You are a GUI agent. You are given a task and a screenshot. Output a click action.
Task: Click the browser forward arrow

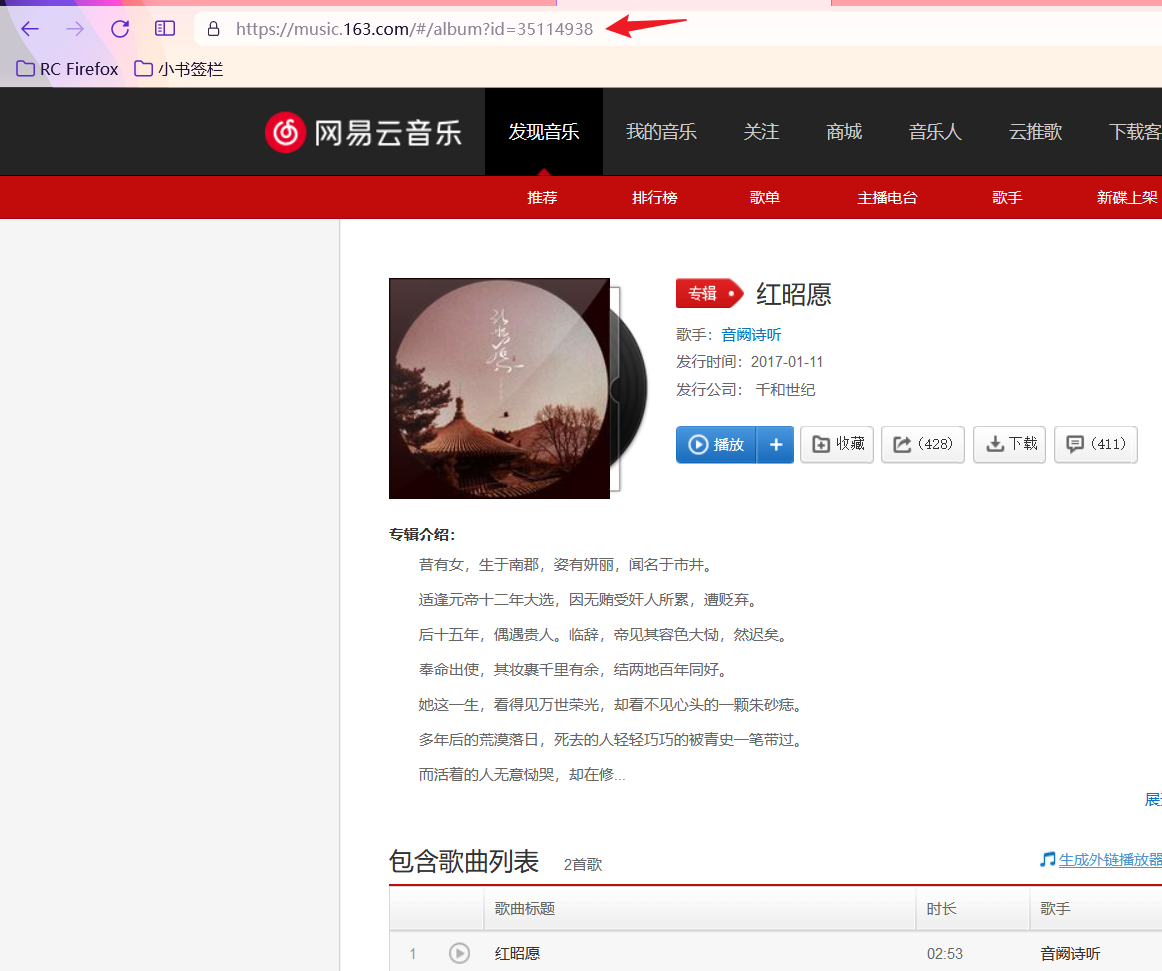tap(75, 29)
